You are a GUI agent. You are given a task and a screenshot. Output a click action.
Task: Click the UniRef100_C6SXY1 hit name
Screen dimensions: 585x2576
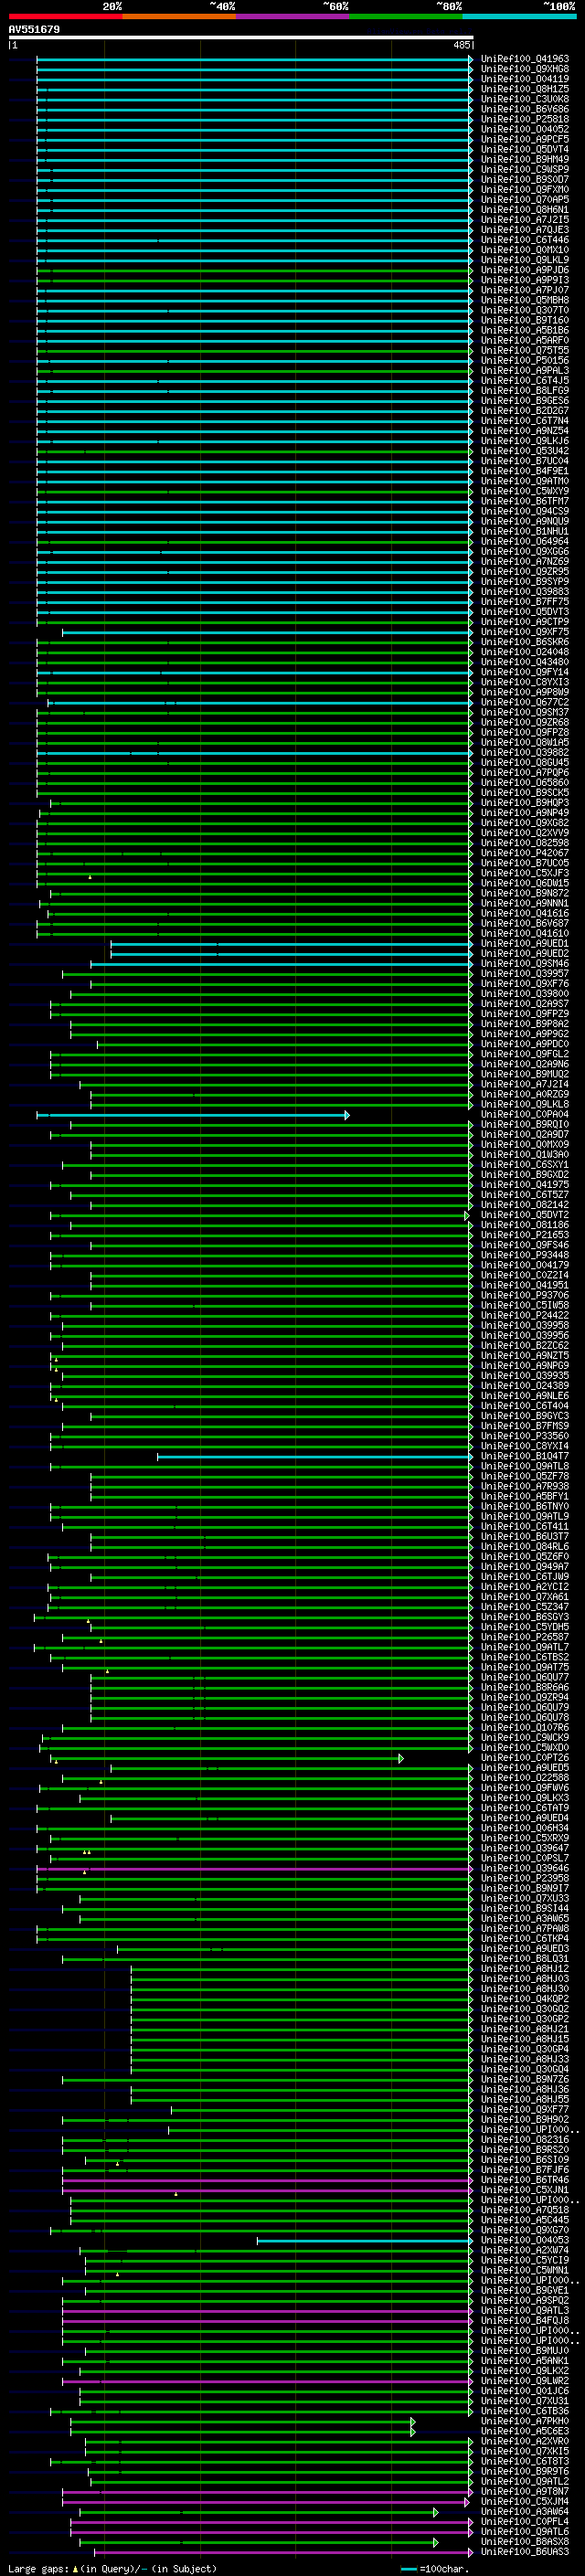click(525, 1165)
